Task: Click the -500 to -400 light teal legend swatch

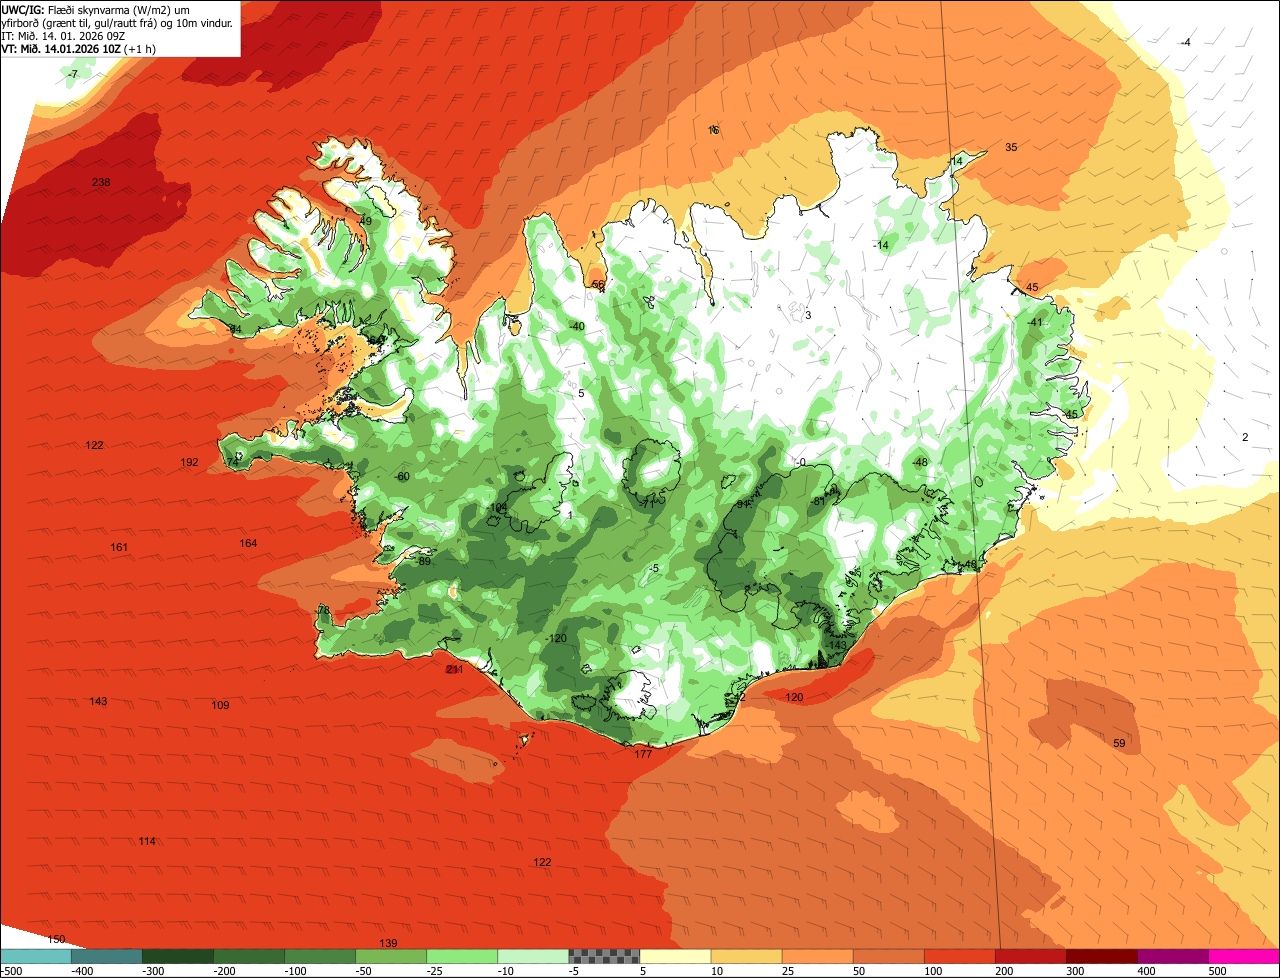Action: coord(35,956)
